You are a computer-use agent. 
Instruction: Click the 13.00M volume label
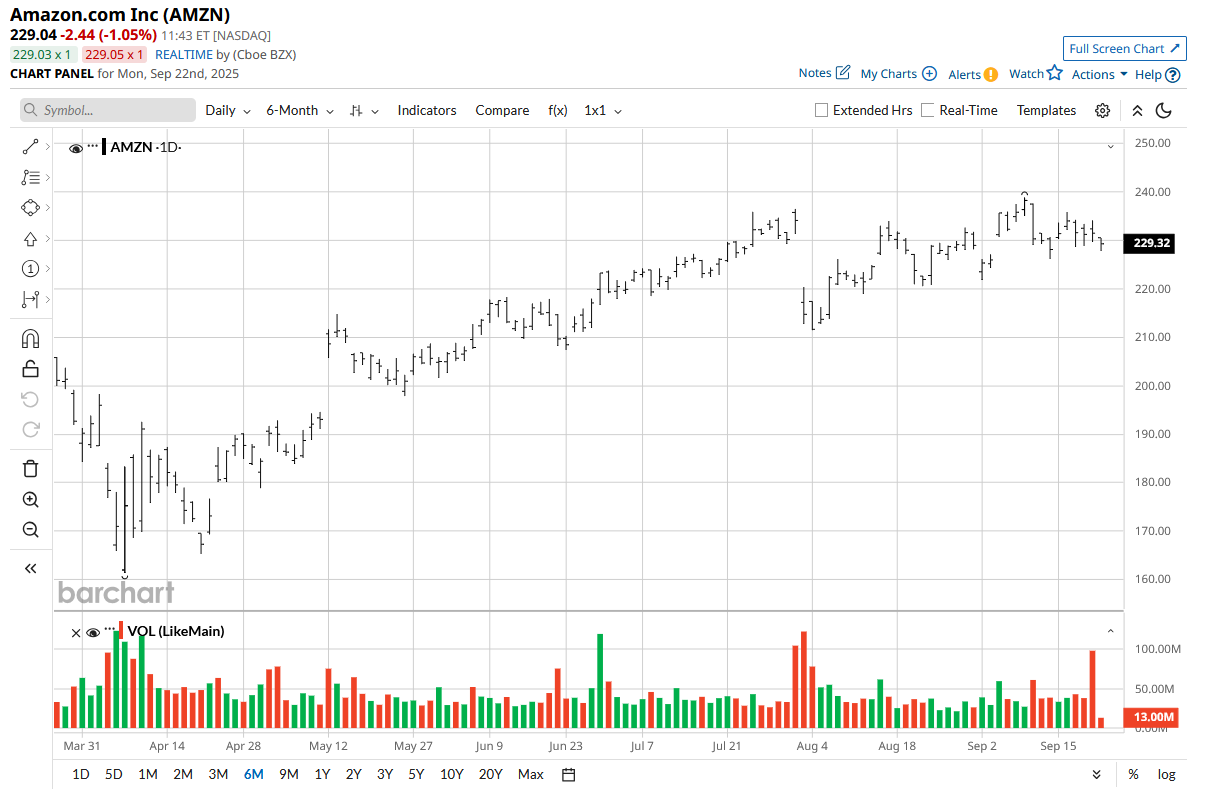[1150, 717]
